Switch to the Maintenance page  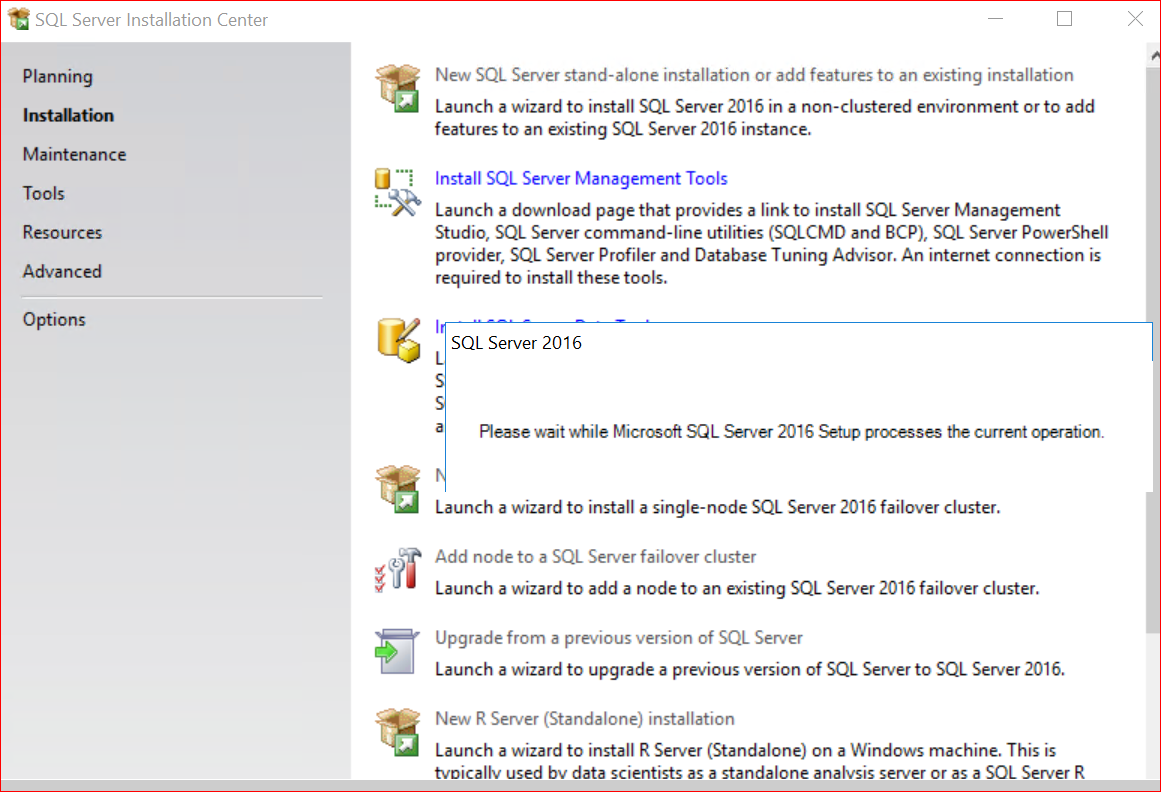coord(74,154)
